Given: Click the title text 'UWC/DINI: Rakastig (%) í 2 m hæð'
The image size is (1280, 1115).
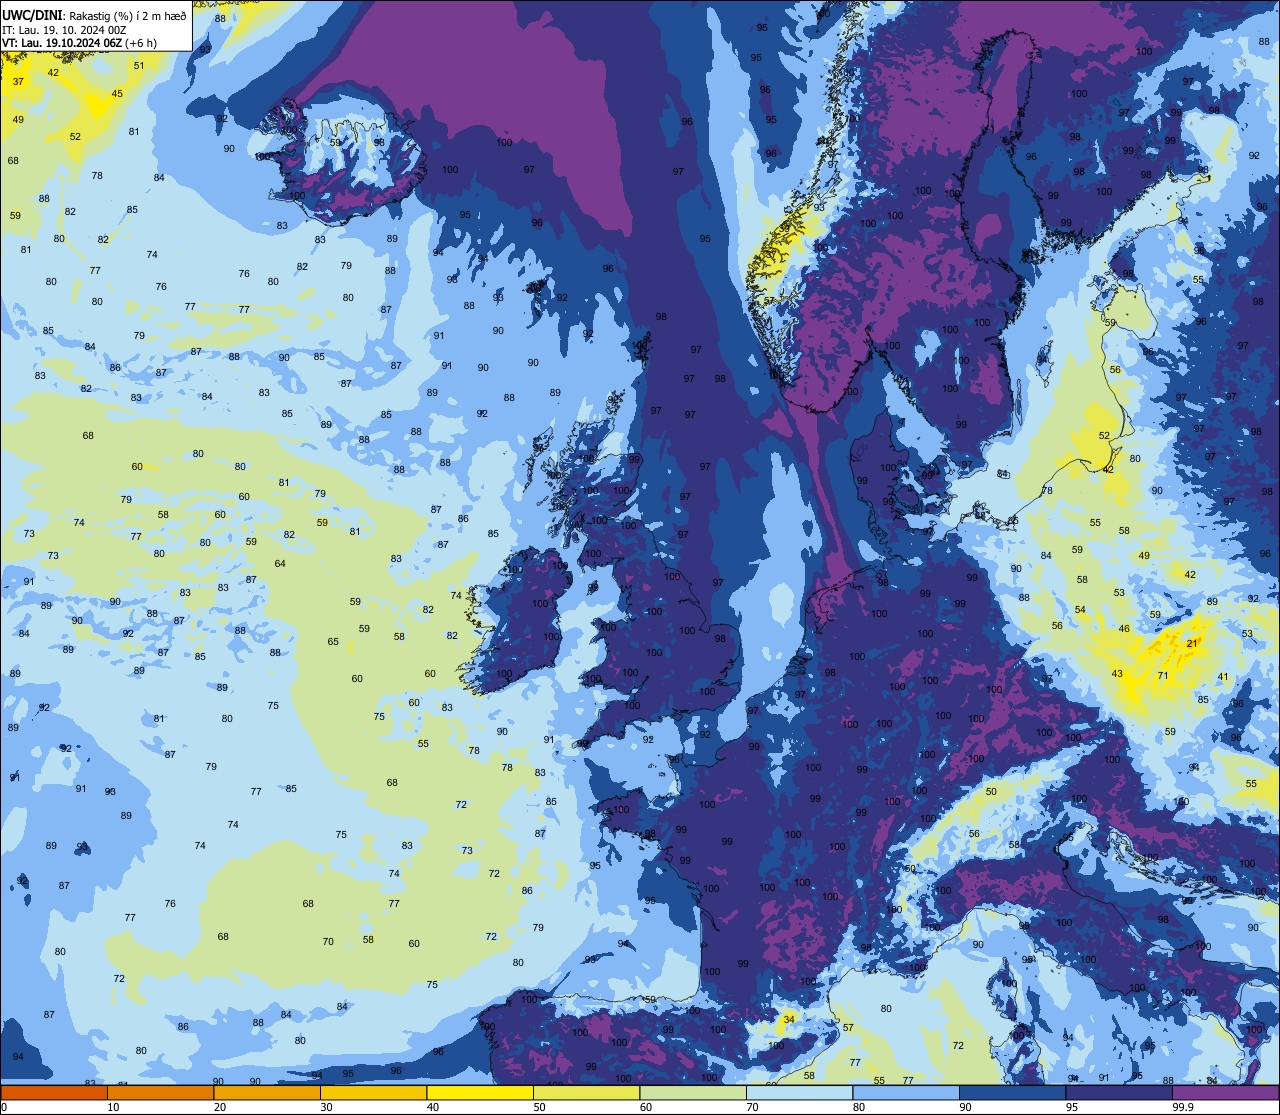Looking at the screenshot, I should click(94, 15).
